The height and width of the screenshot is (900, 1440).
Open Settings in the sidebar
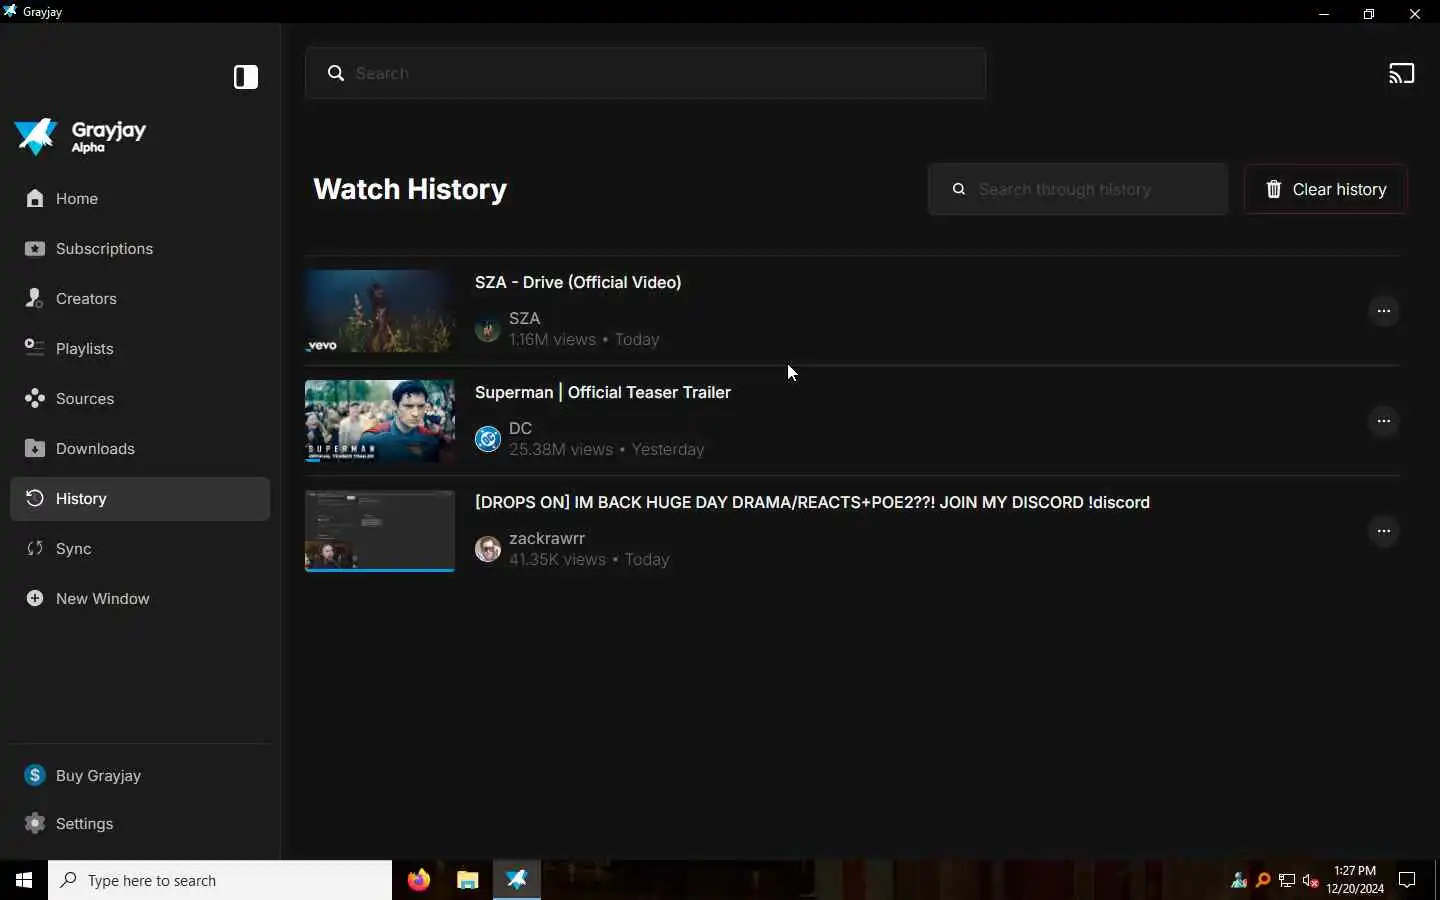140,824
